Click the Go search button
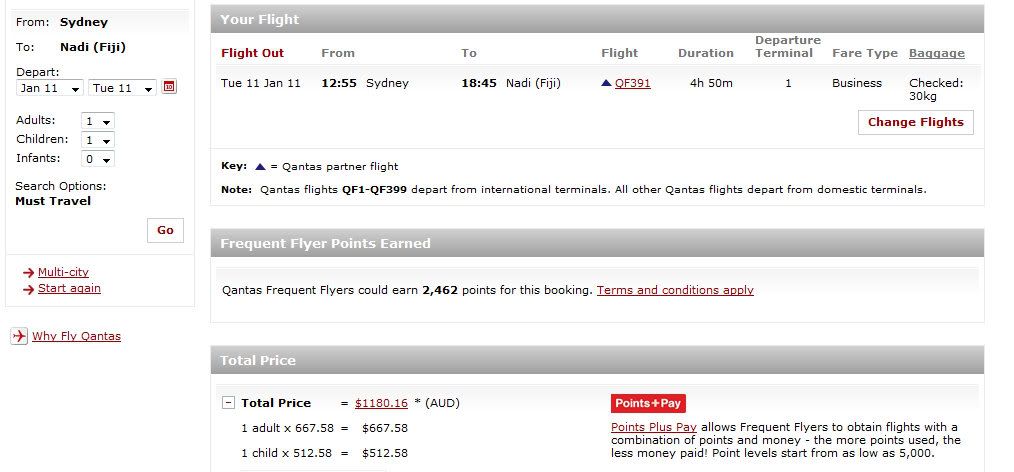The image size is (1014, 472). 166,230
